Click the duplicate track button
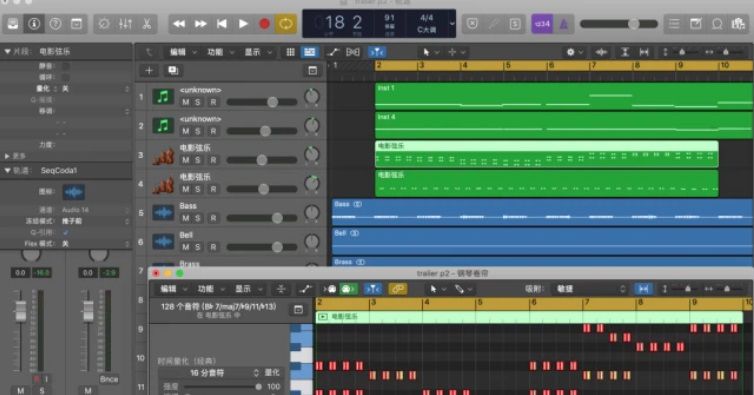Screen dimensions: 754x395 click(173, 71)
